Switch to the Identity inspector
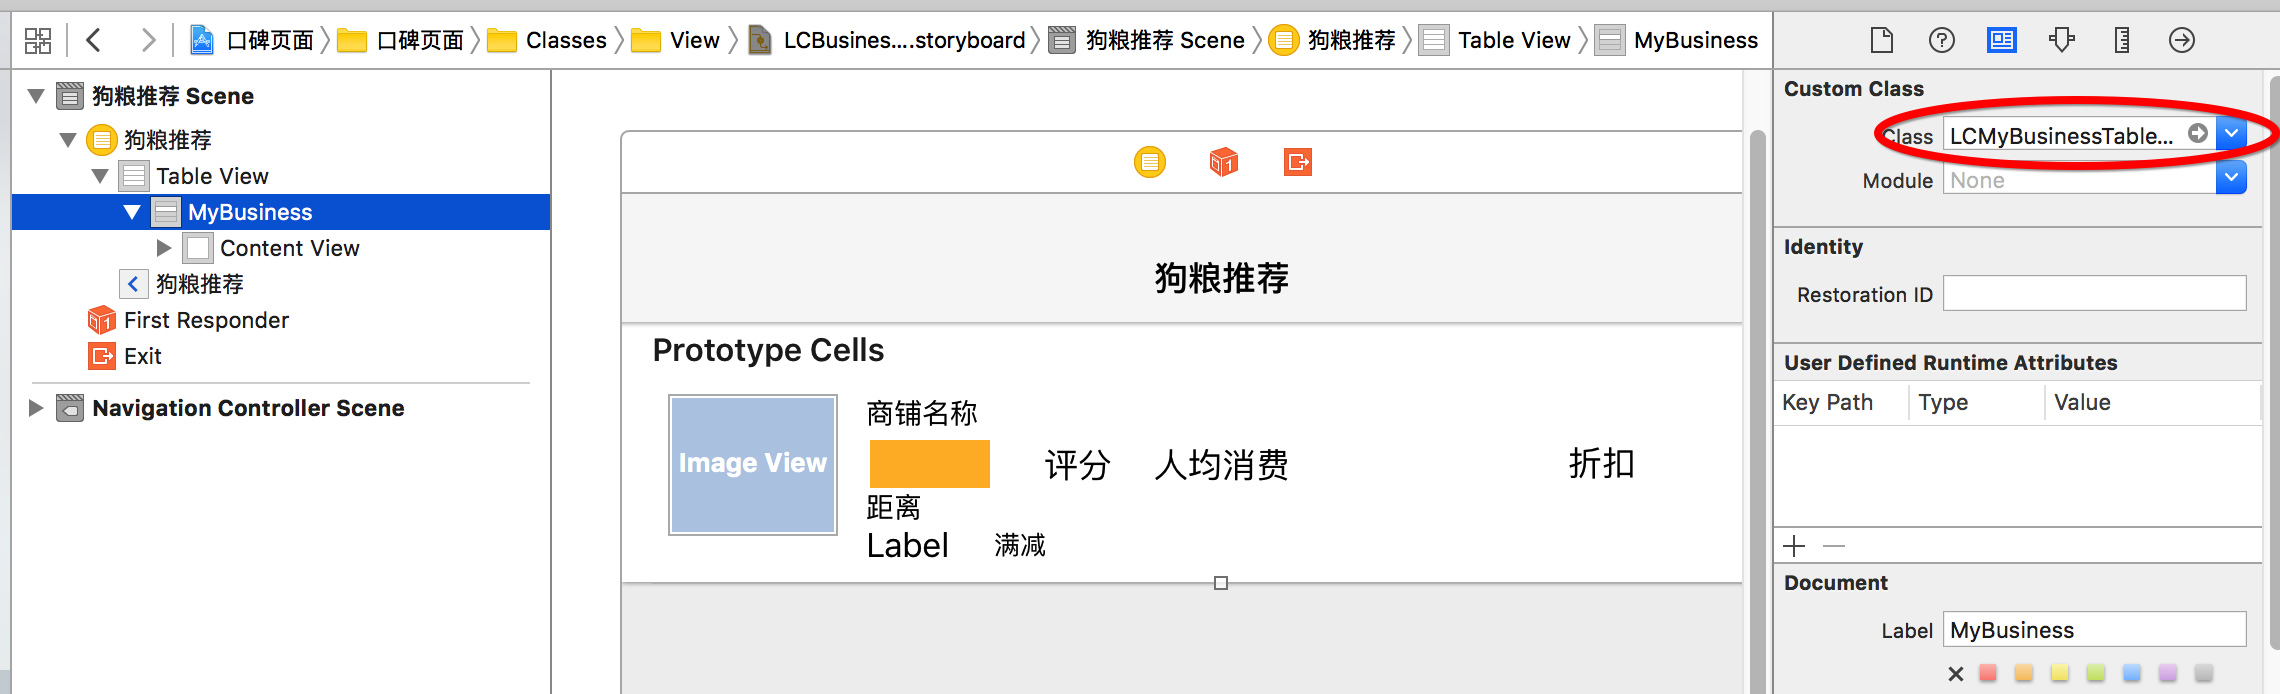This screenshot has height=694, width=2280. click(x=2001, y=40)
